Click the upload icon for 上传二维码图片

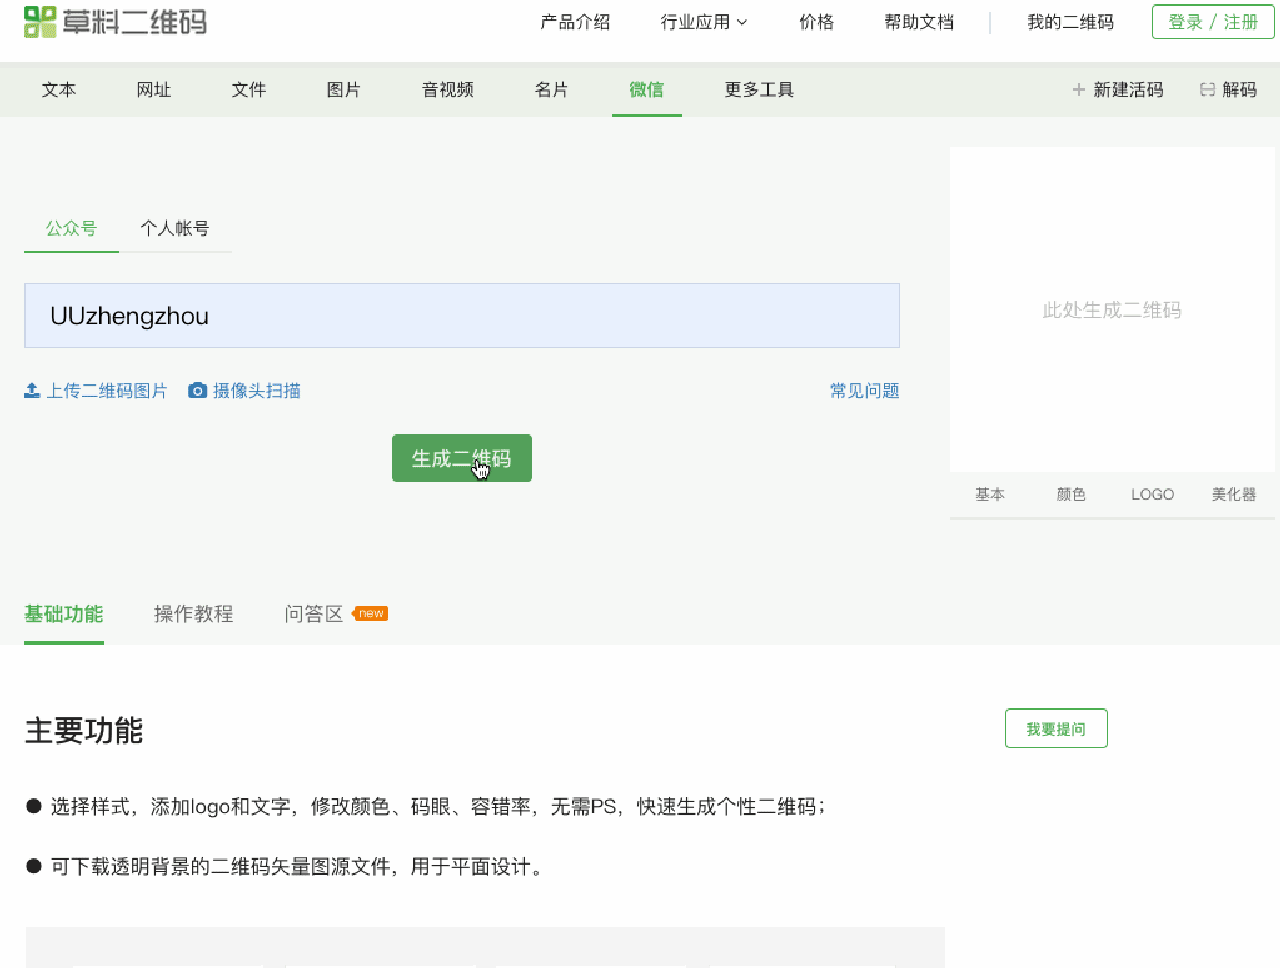[x=32, y=391]
